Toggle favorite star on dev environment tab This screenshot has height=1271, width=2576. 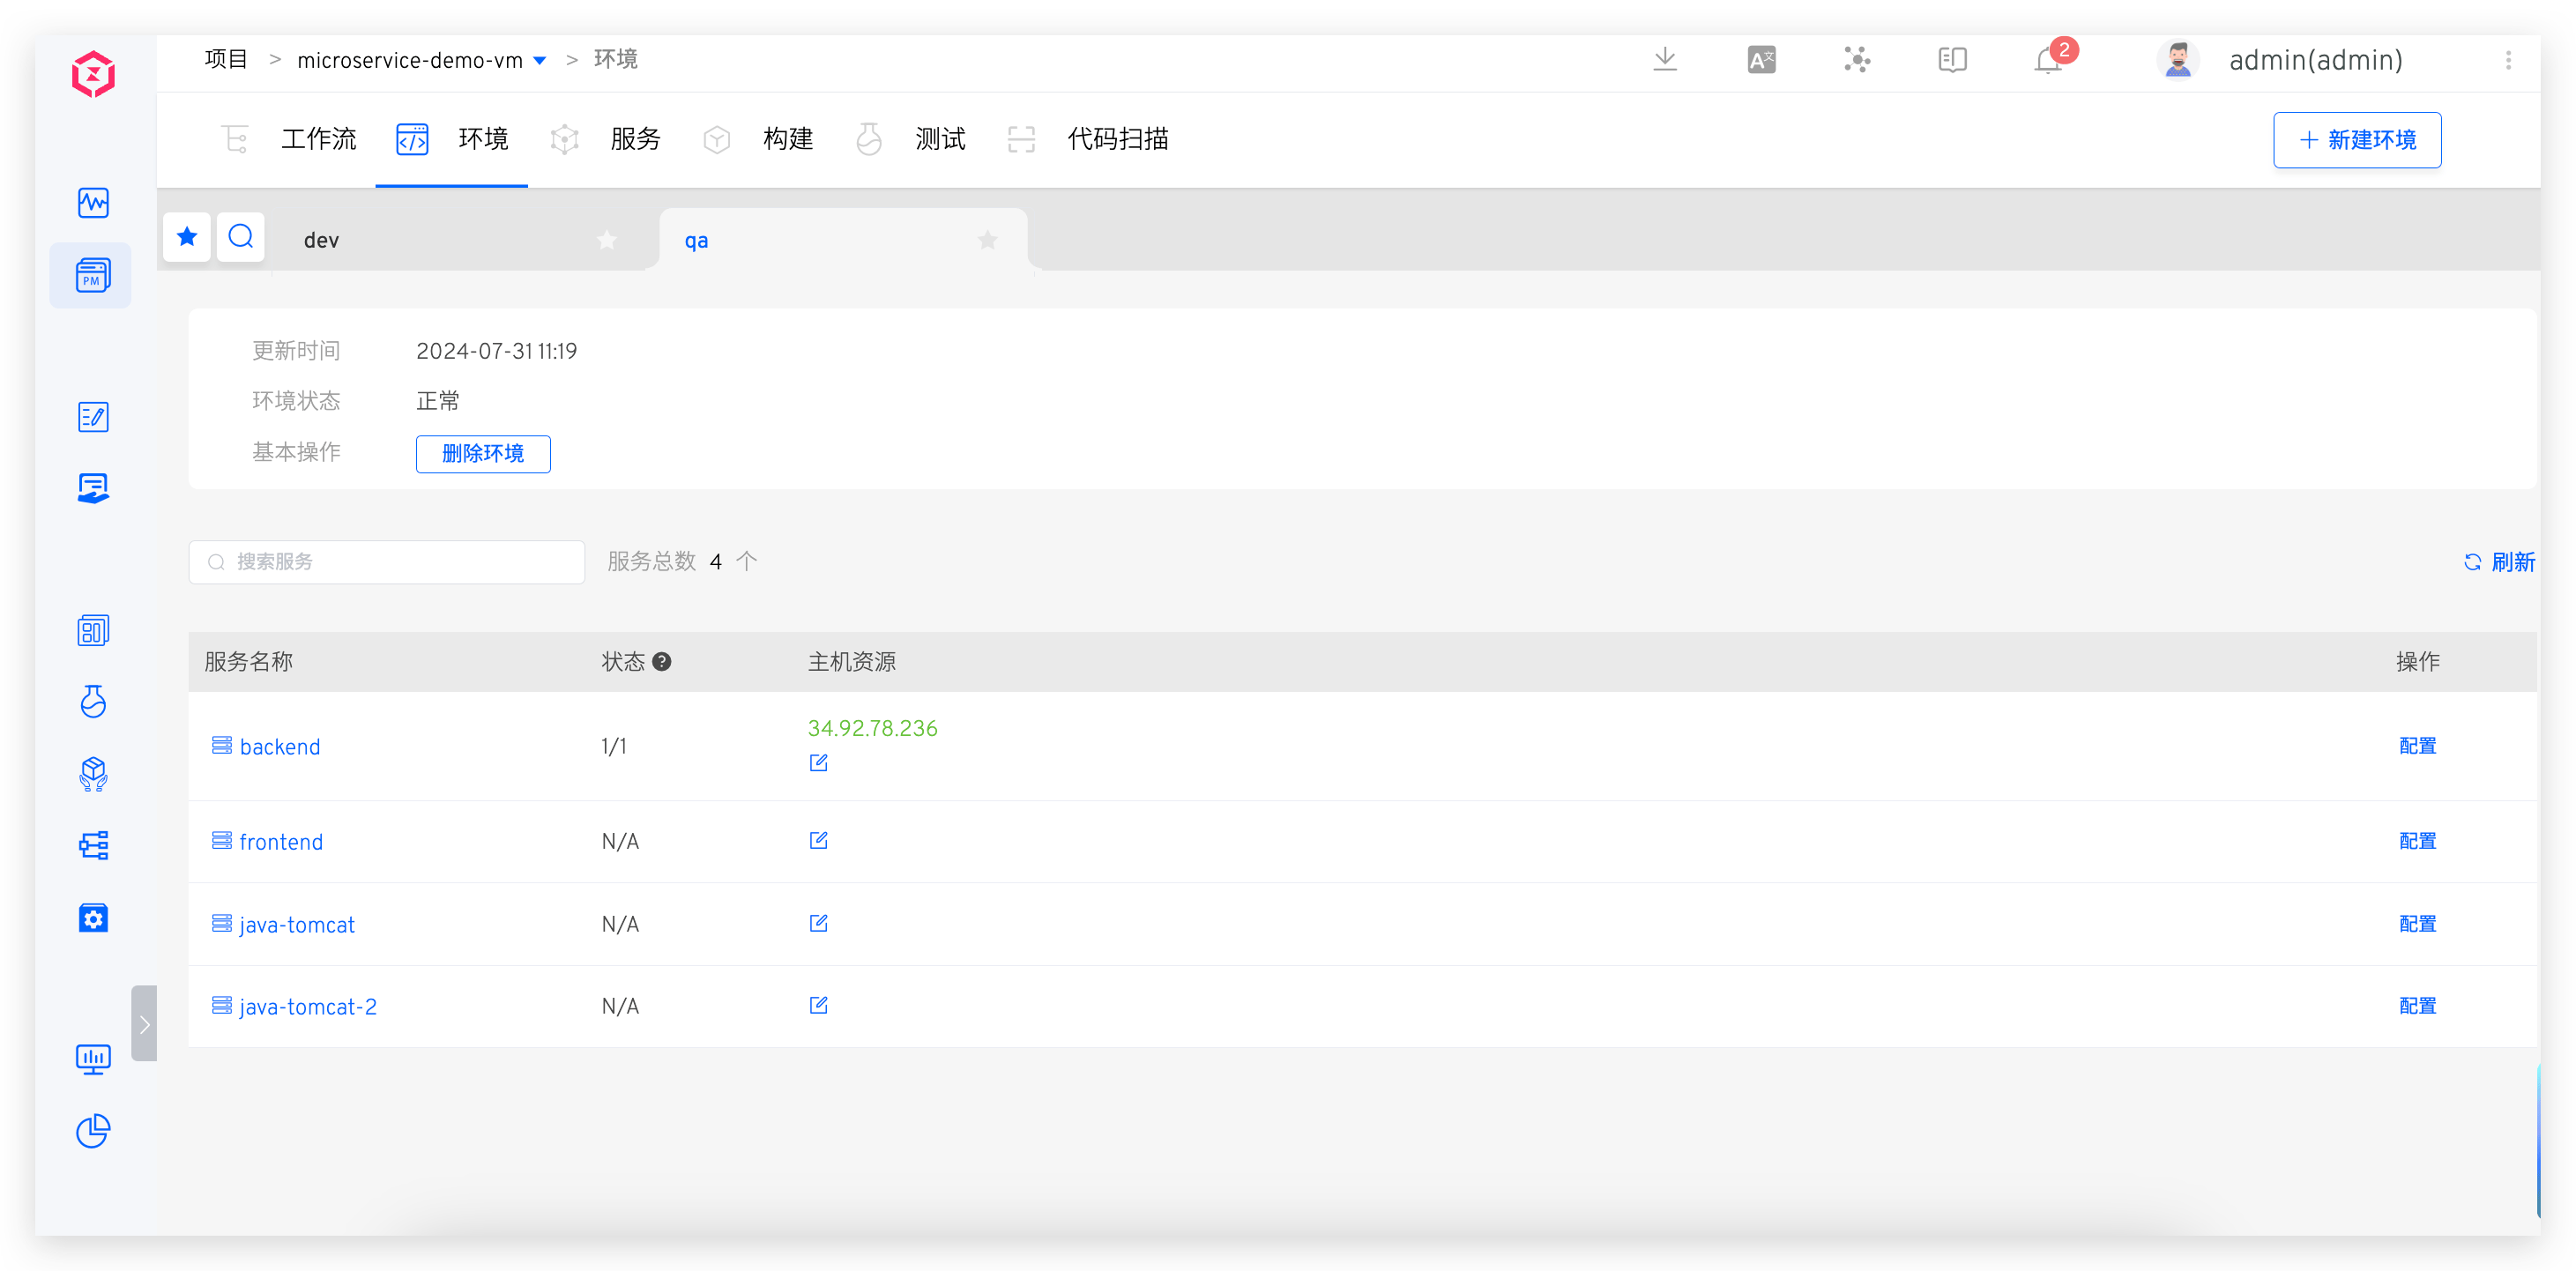607,240
